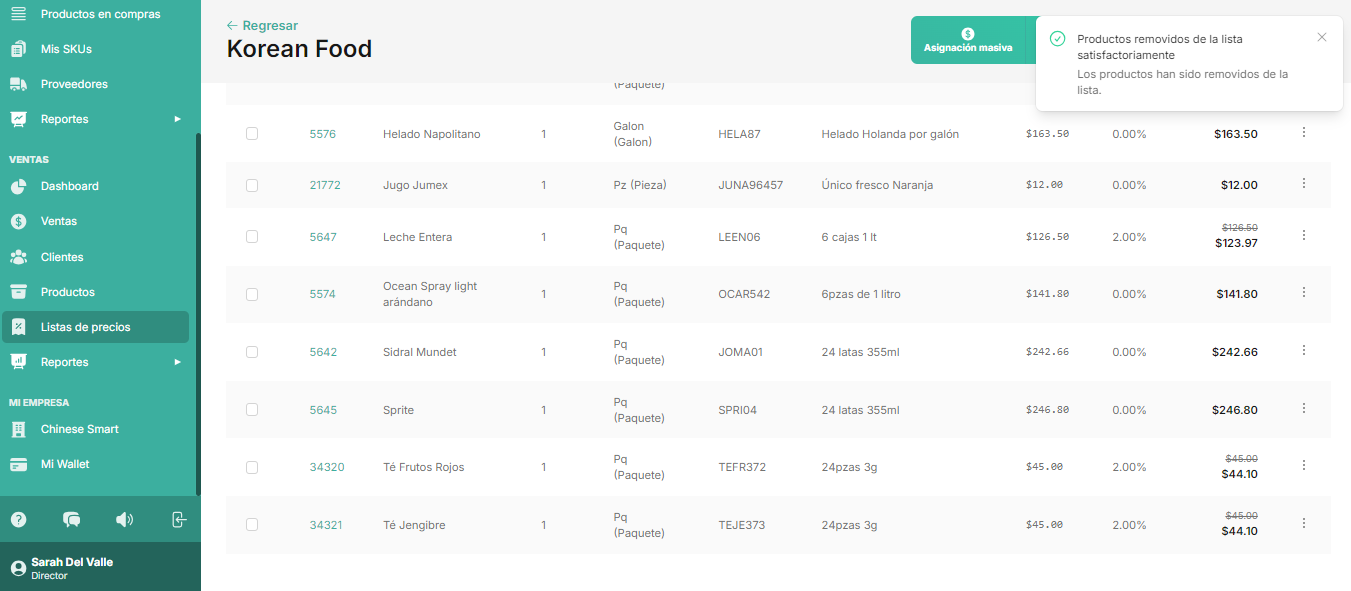Click SKU code JUNA96457
Viewport: 1351px width, 591px height.
tap(750, 185)
